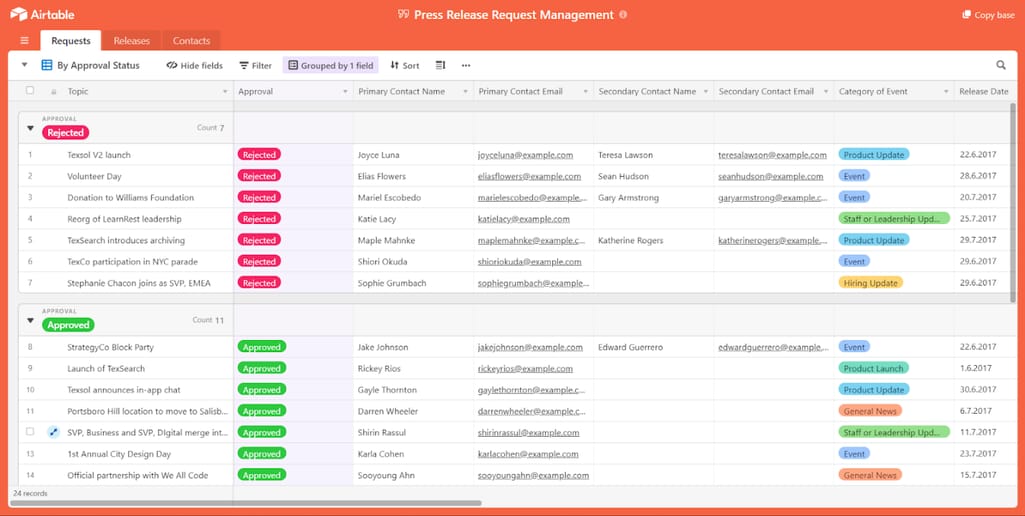Screen dimensions: 1025x516
Task: Click Rejected badge in Texsol V2 launch row
Action: click(x=259, y=155)
